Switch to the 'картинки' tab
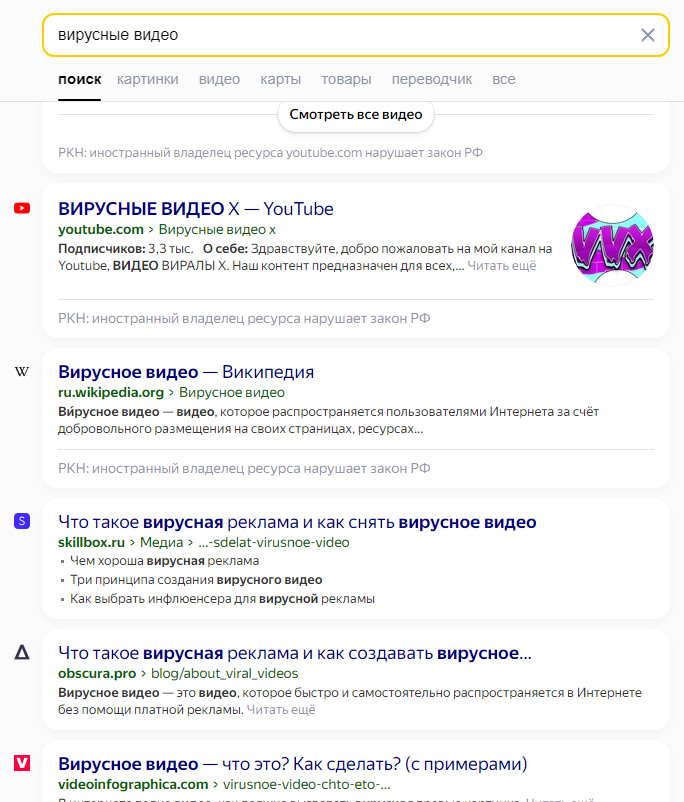684x802 pixels. (147, 79)
